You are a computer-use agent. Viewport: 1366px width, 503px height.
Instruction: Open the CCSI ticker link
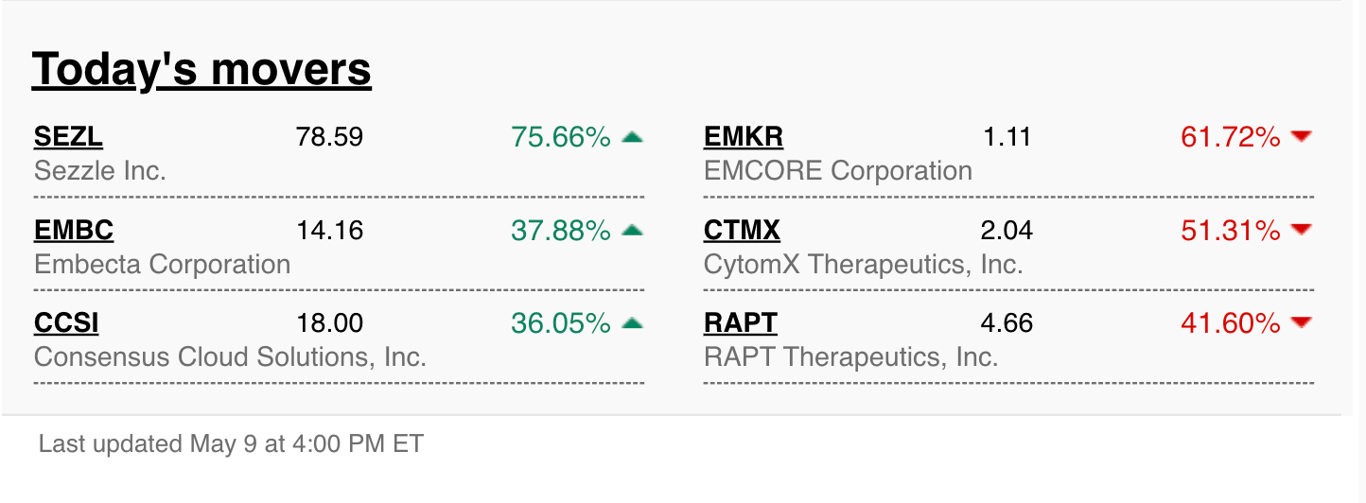pos(66,323)
